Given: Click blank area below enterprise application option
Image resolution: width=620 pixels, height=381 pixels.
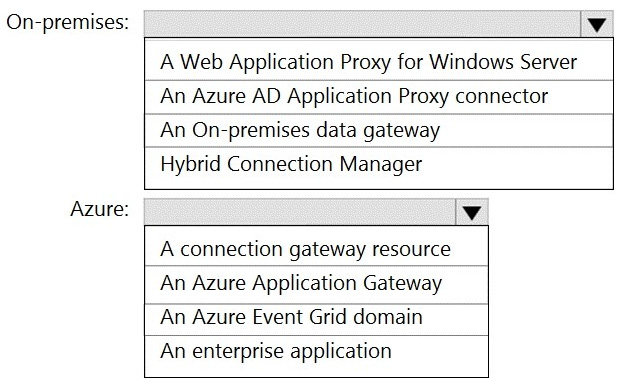Looking at the screenshot, I should tap(316, 372).
